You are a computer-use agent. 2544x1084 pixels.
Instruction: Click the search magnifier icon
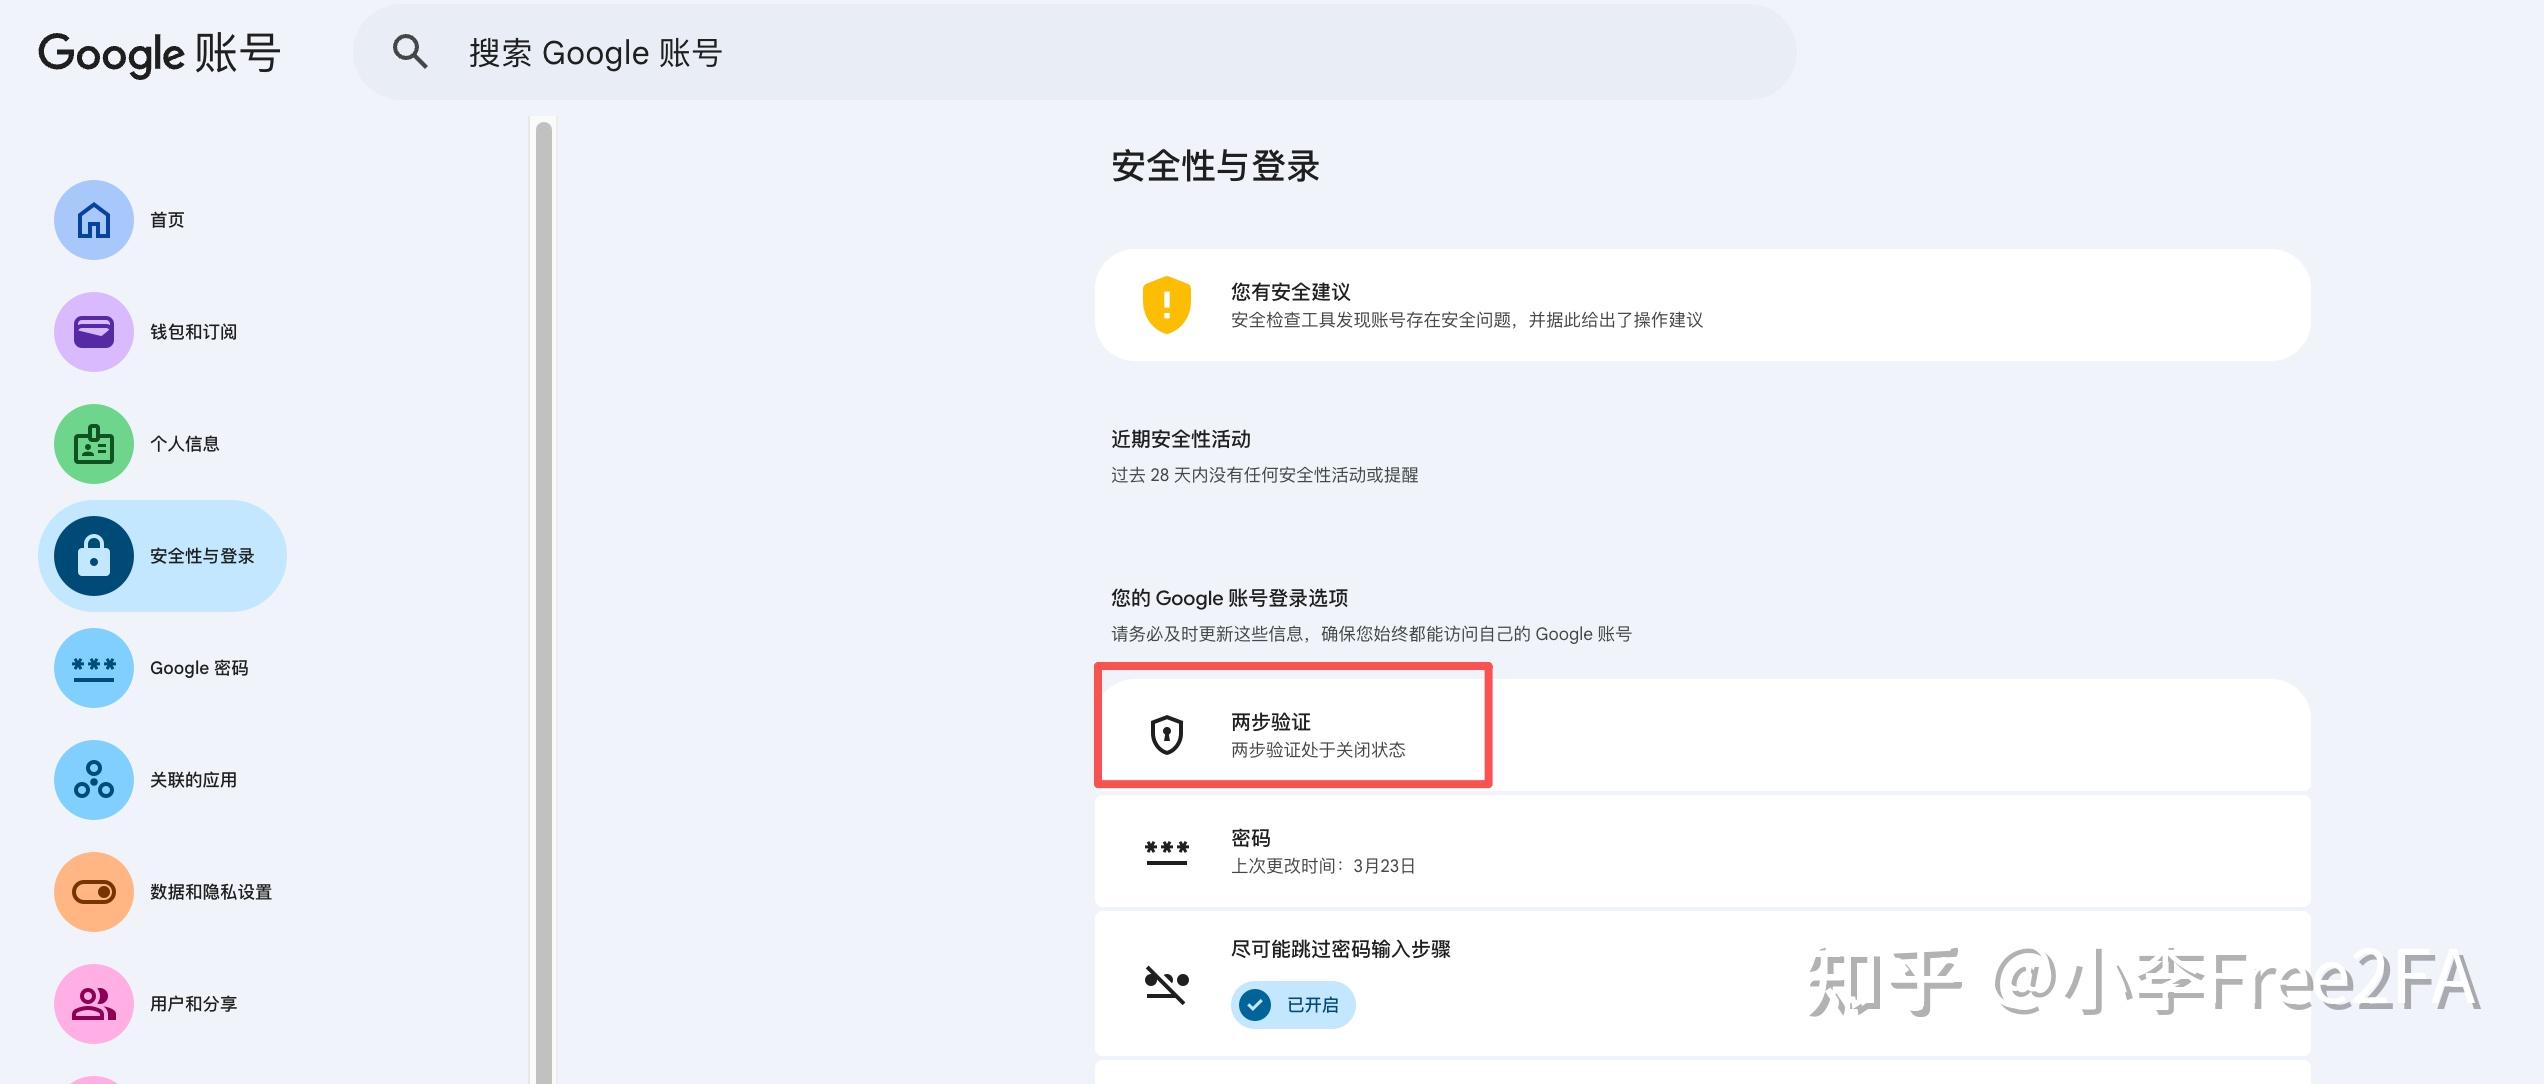tap(410, 52)
